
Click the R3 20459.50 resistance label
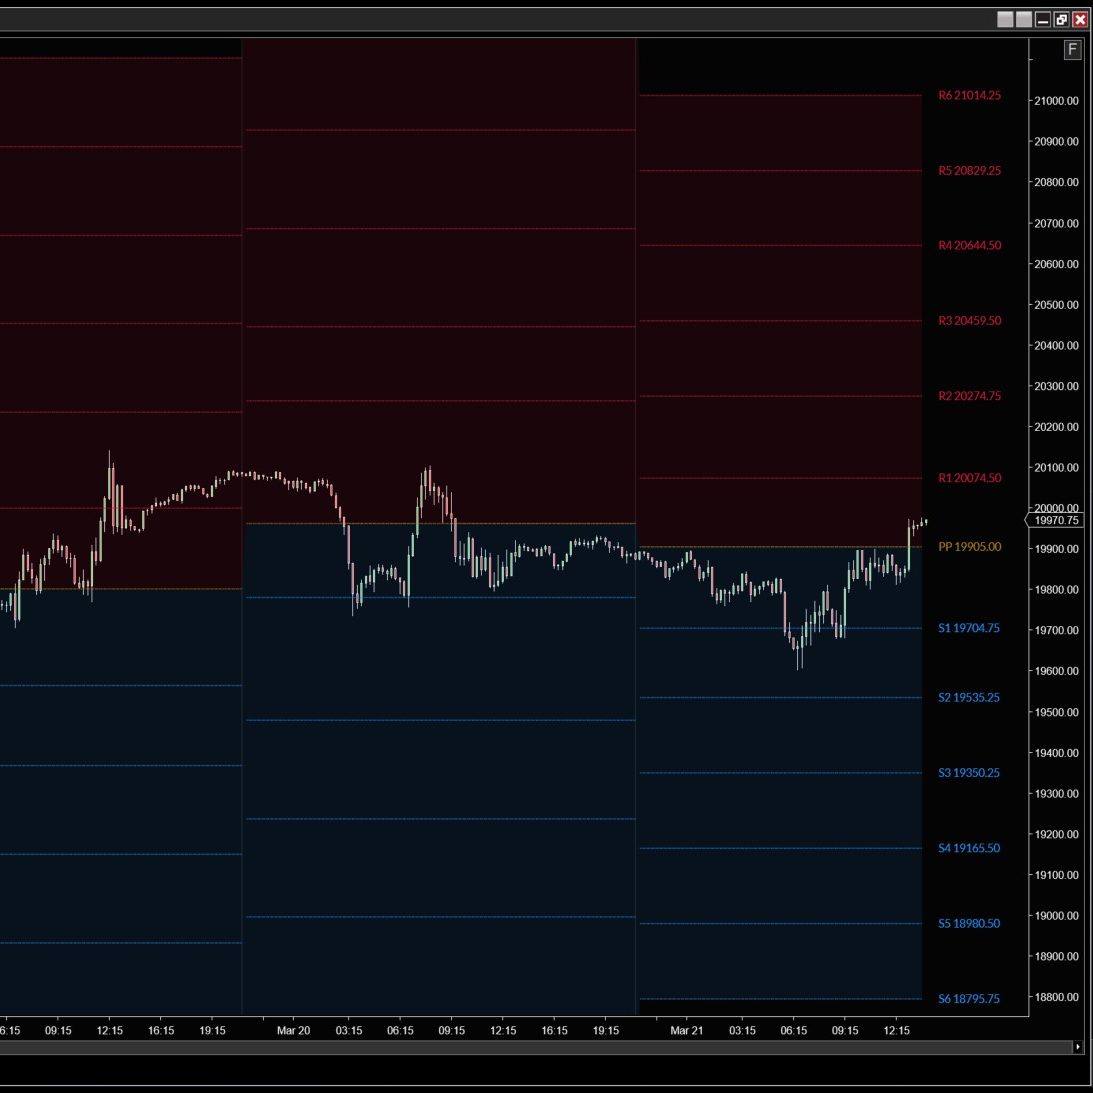pos(969,321)
